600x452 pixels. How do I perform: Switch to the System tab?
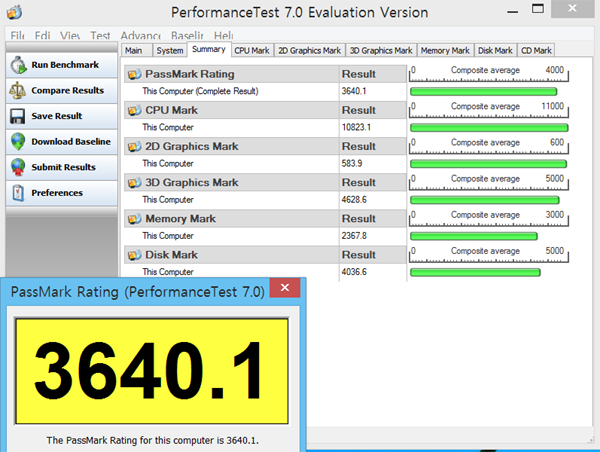coord(170,51)
